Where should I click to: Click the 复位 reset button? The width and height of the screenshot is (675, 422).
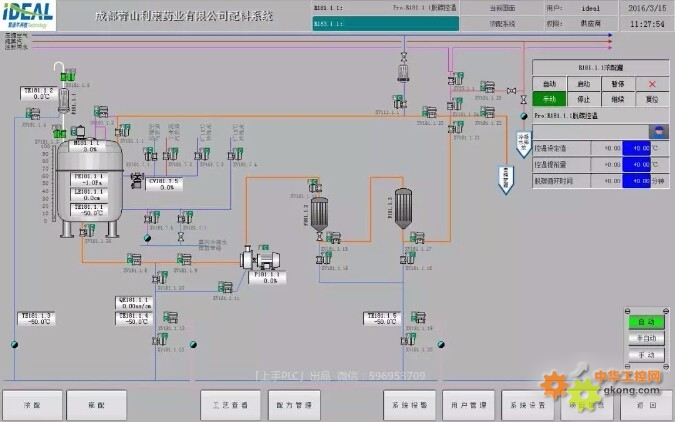[652, 99]
